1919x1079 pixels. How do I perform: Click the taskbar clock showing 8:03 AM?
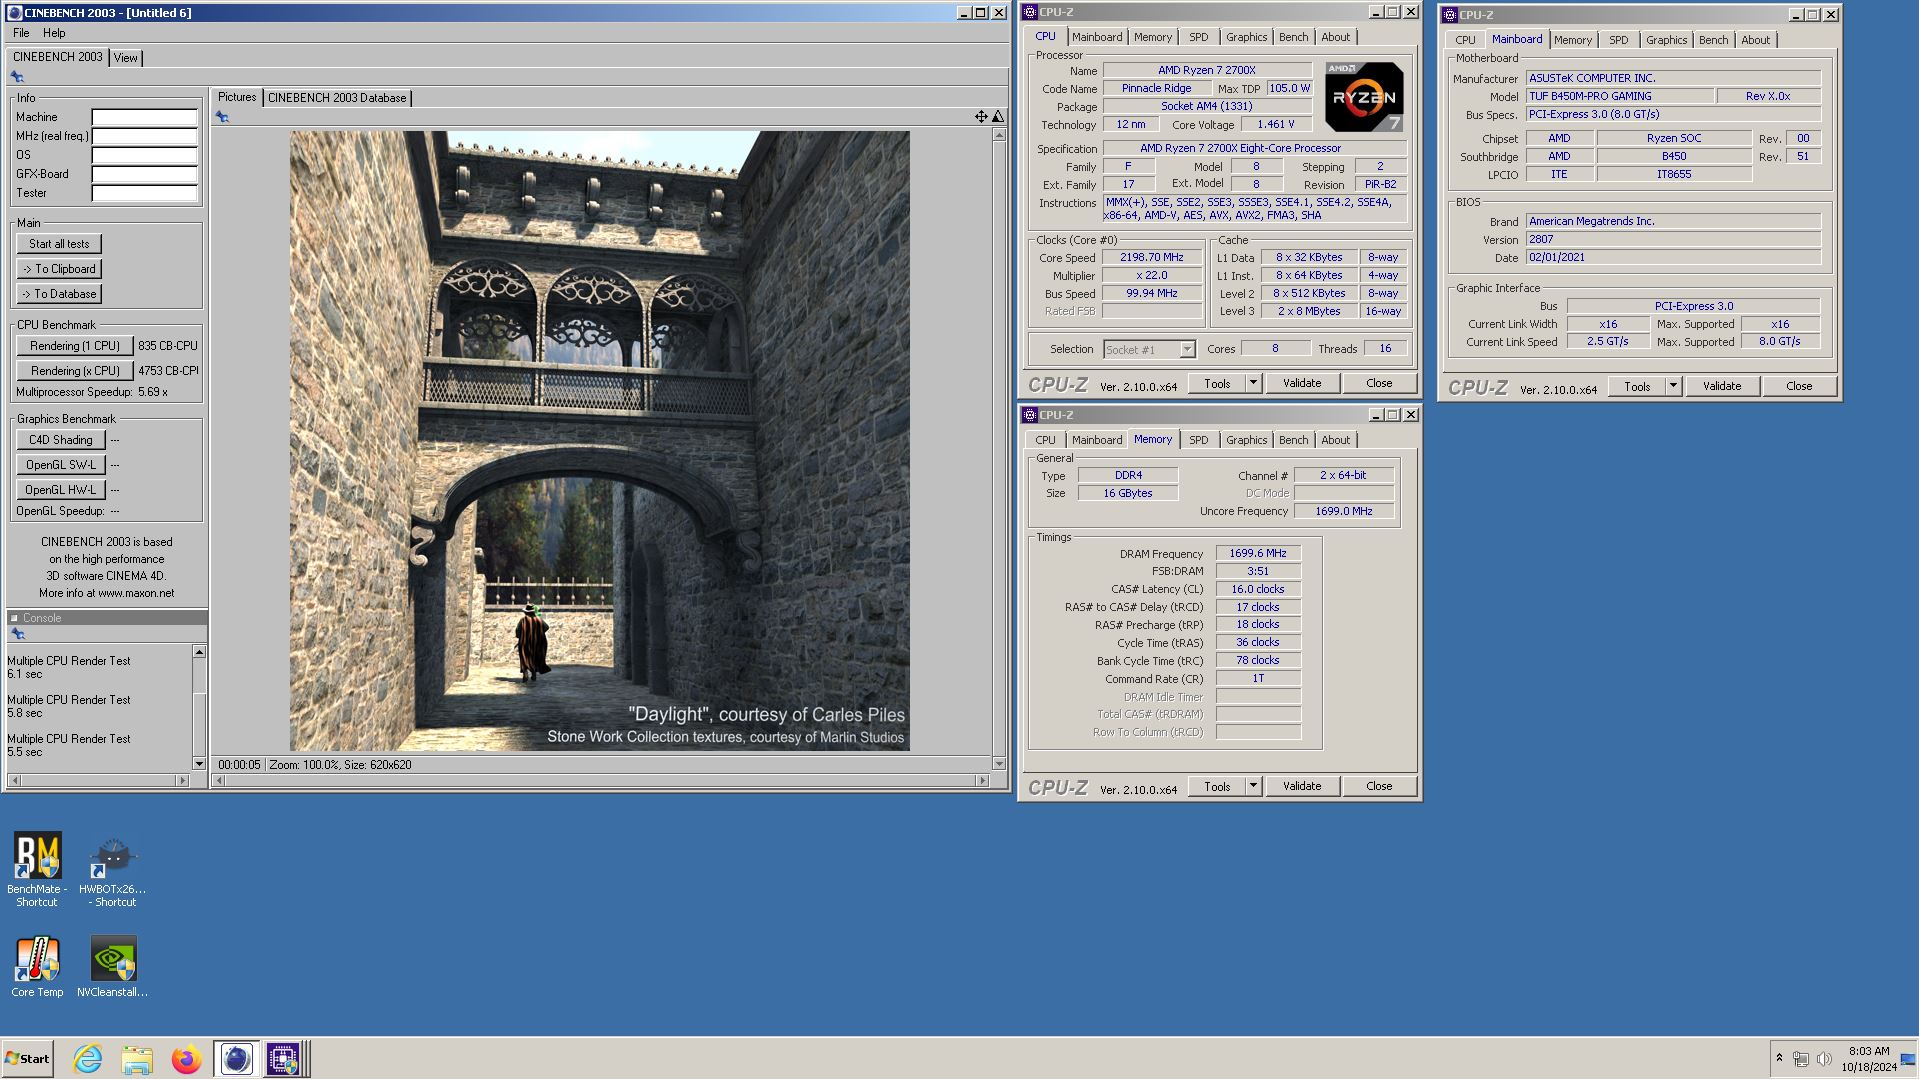[1868, 1059]
